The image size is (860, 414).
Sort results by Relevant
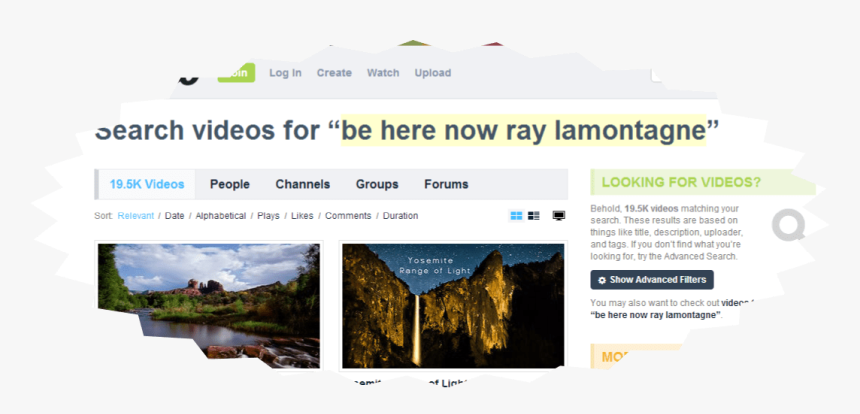tap(135, 216)
